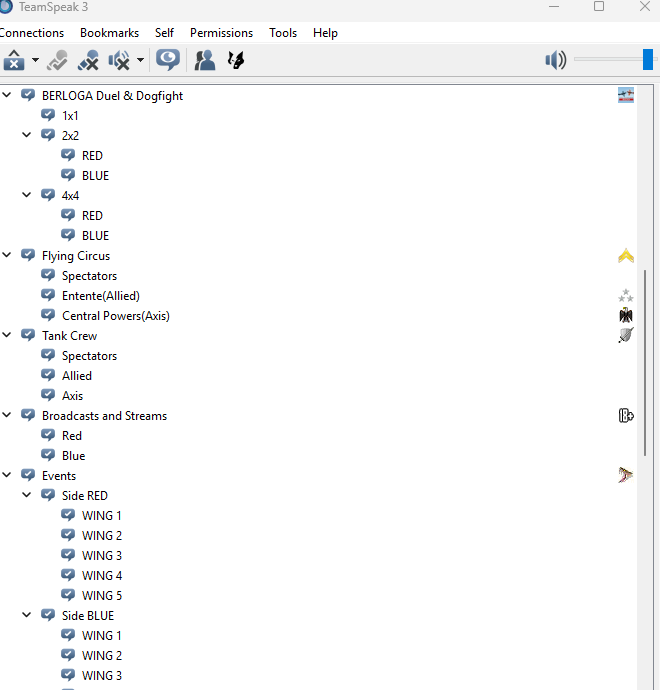660x690 pixels.
Task: Collapse the Broadcasts and Streams channel
Action: point(7,415)
